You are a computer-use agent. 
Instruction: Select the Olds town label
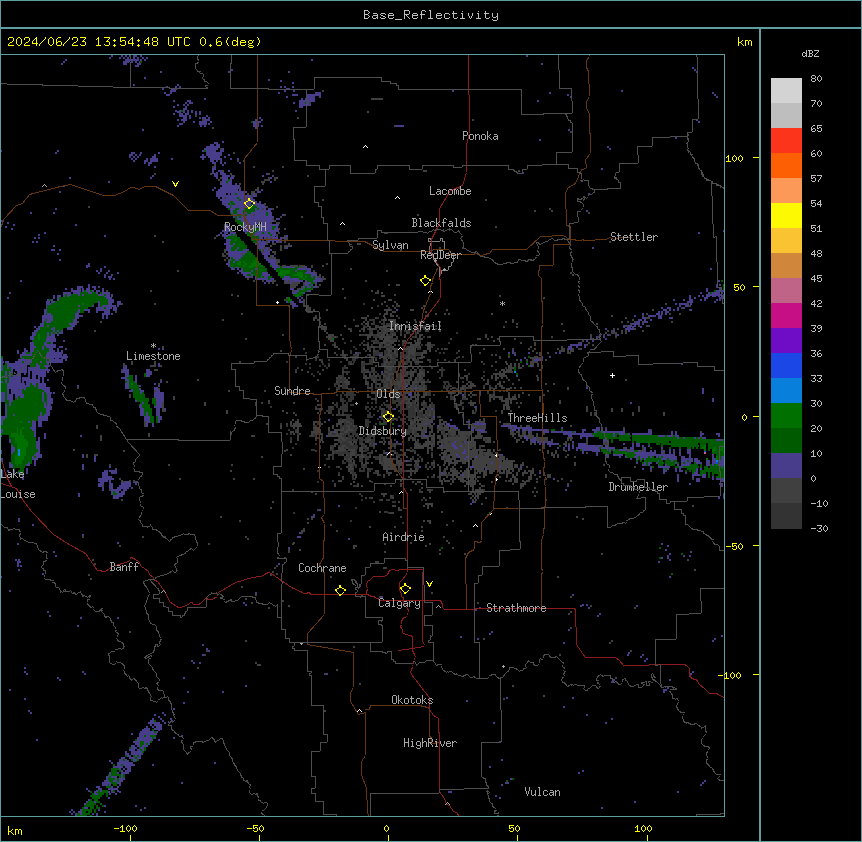point(388,394)
